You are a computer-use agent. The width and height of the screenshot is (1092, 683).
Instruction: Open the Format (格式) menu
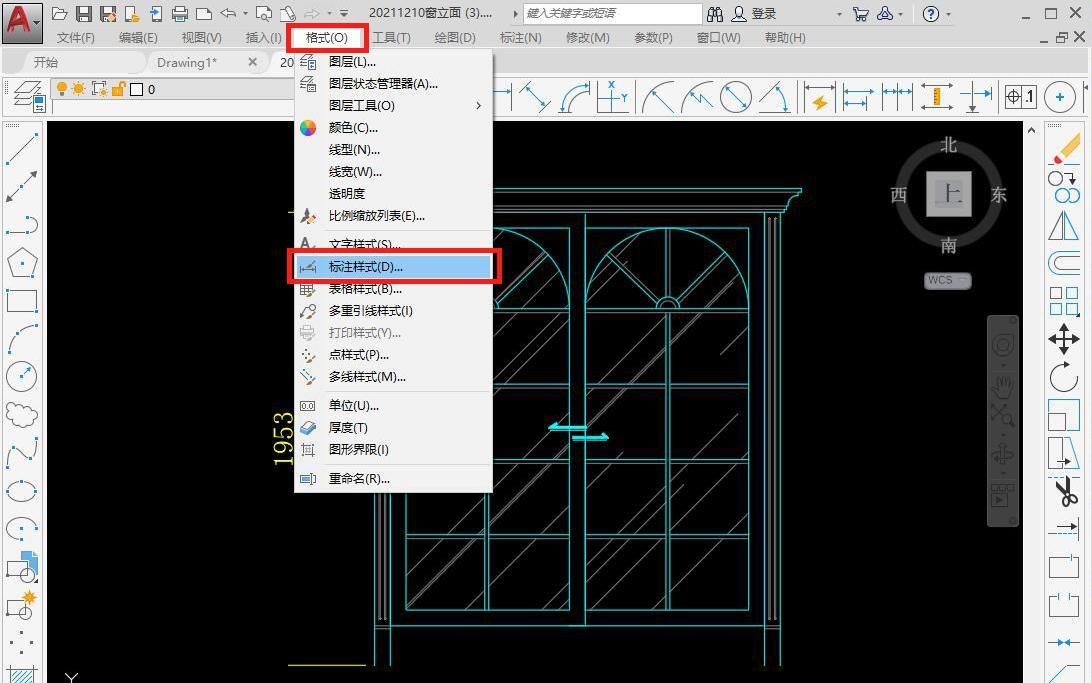(327, 38)
